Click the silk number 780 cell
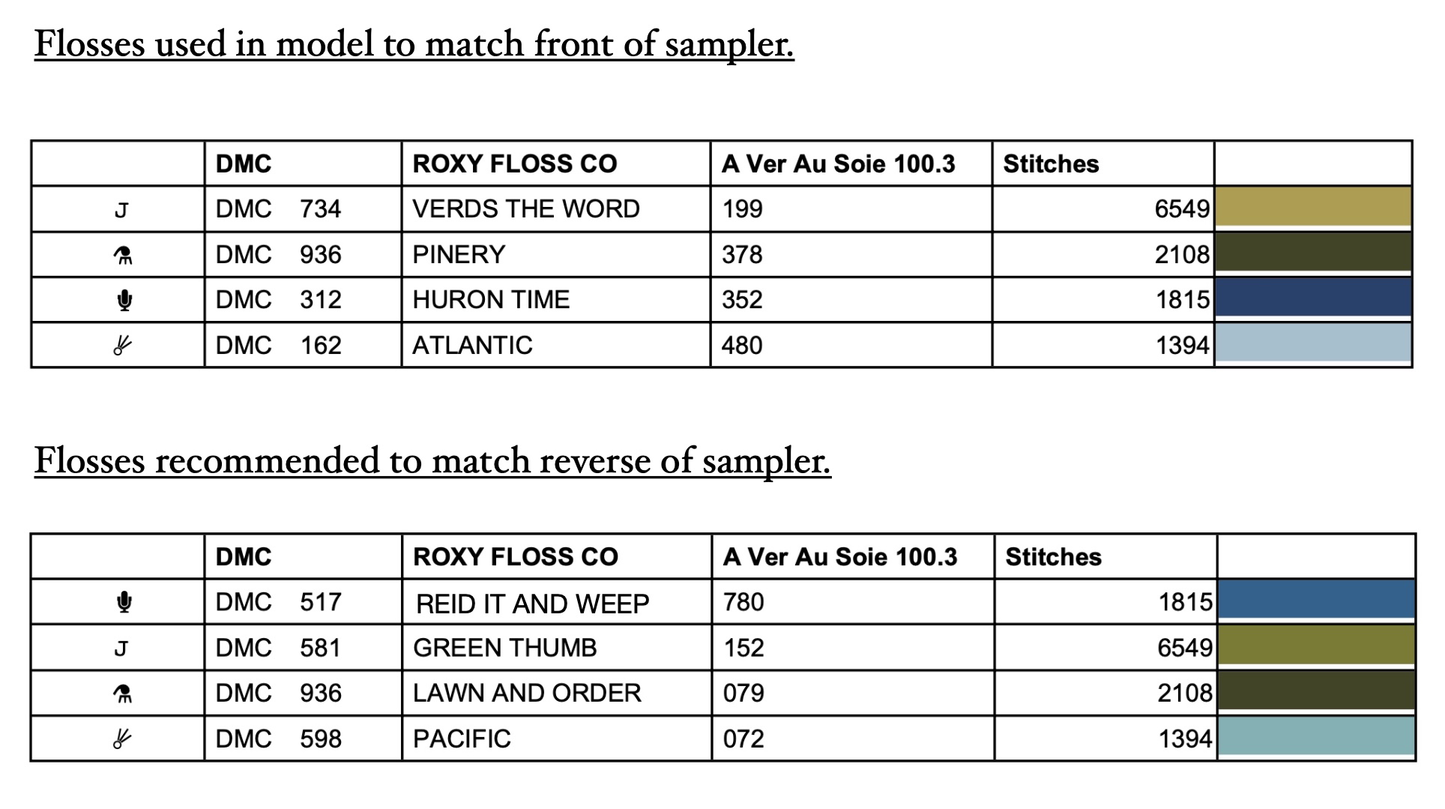The image size is (1445, 809). point(744,602)
